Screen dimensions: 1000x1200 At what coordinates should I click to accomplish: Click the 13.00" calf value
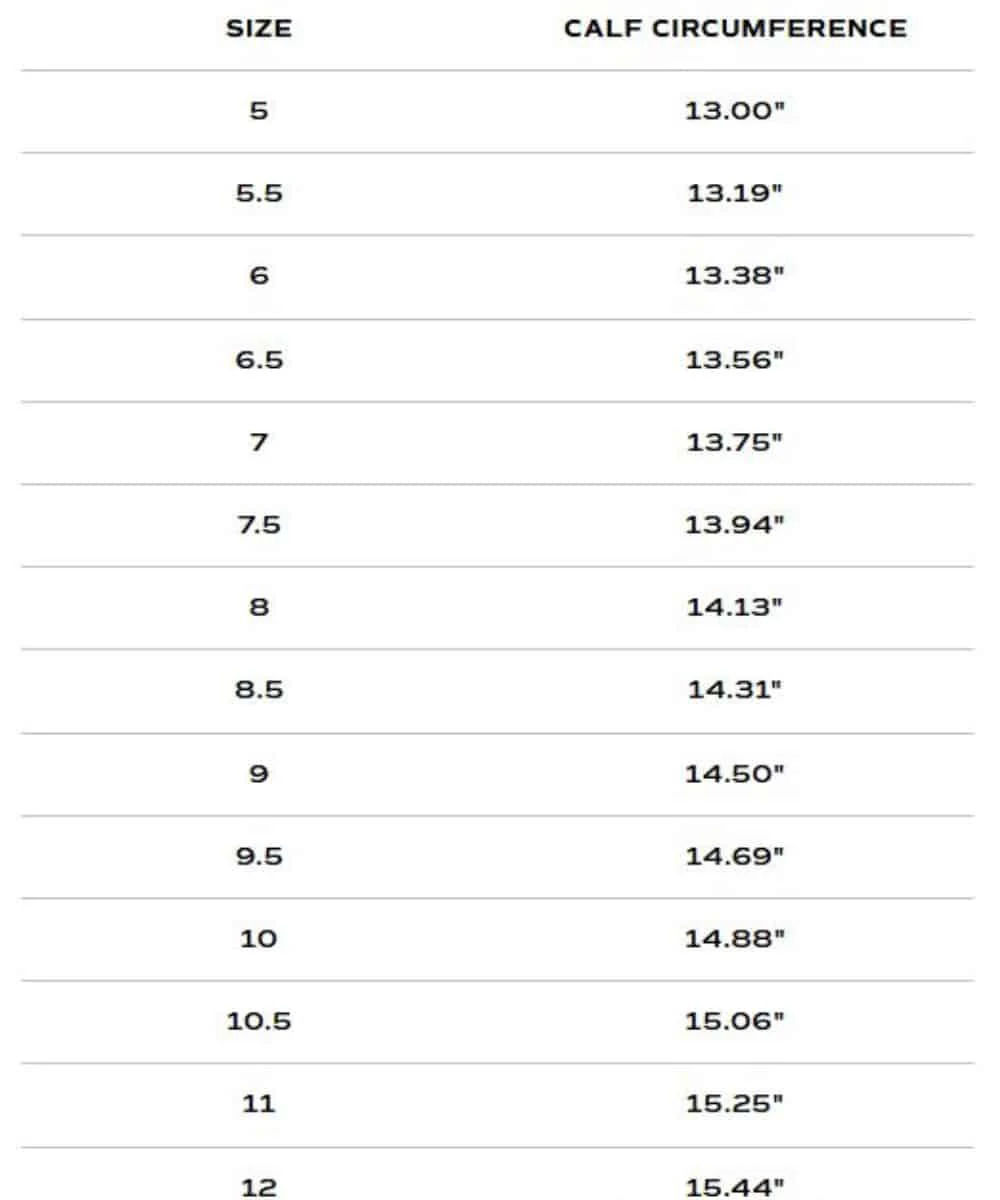point(735,111)
